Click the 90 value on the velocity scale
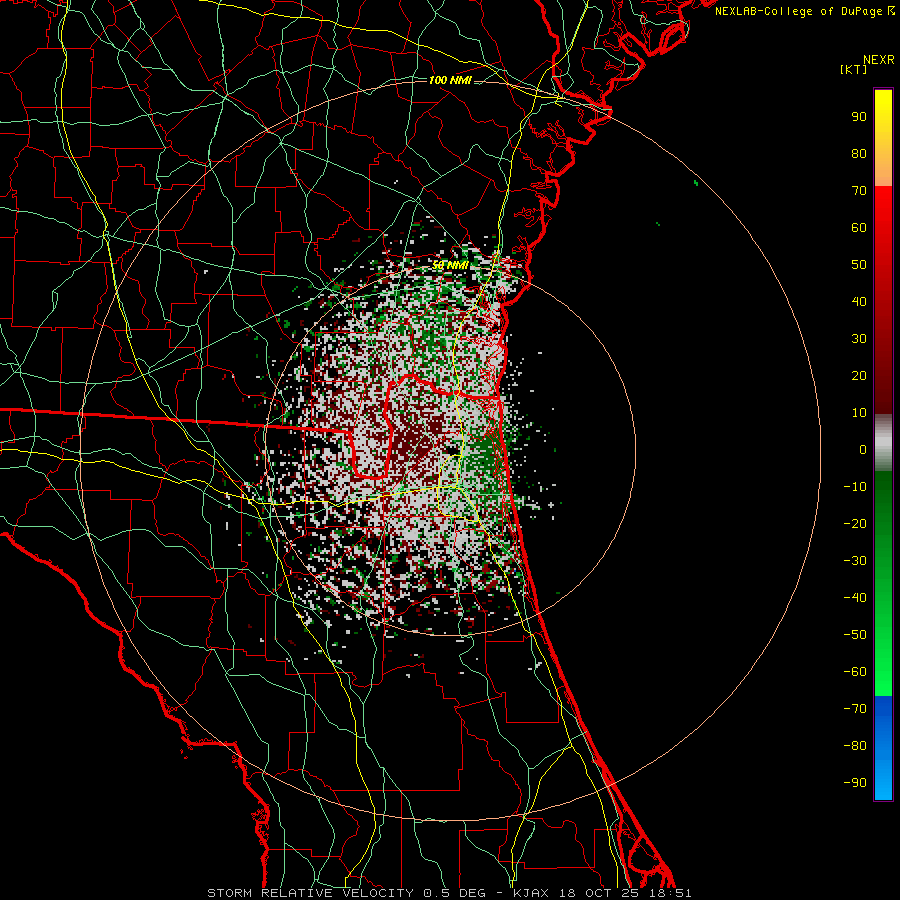Image resolution: width=900 pixels, height=900 pixels. (x=859, y=117)
